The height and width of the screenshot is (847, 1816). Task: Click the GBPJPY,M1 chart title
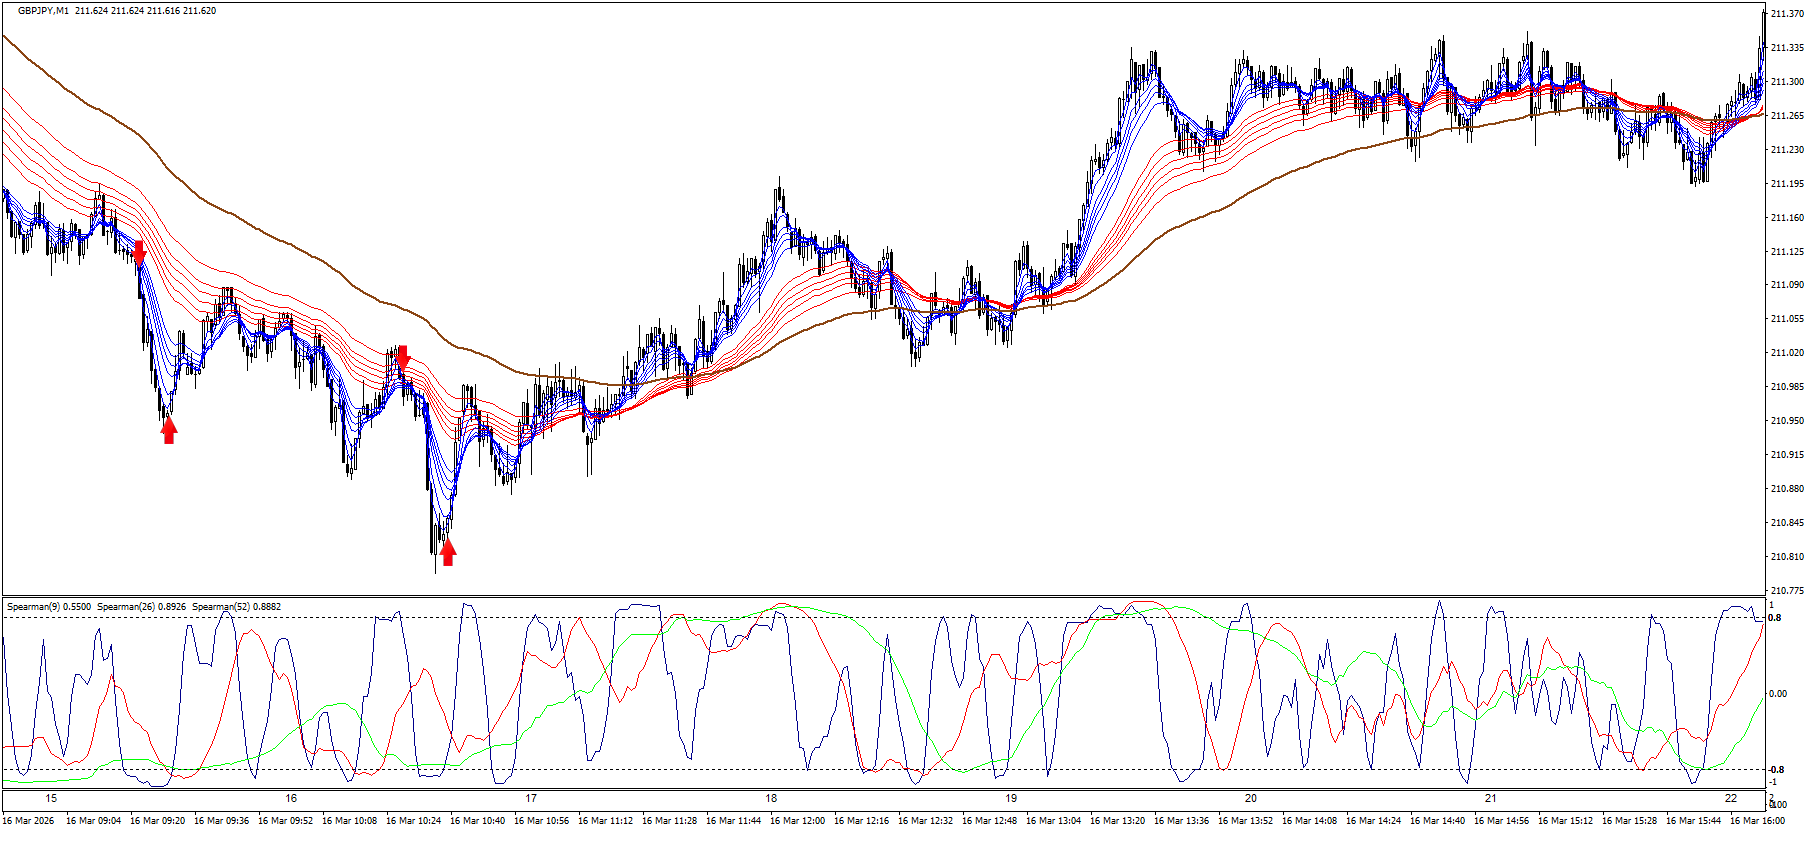click(x=44, y=11)
